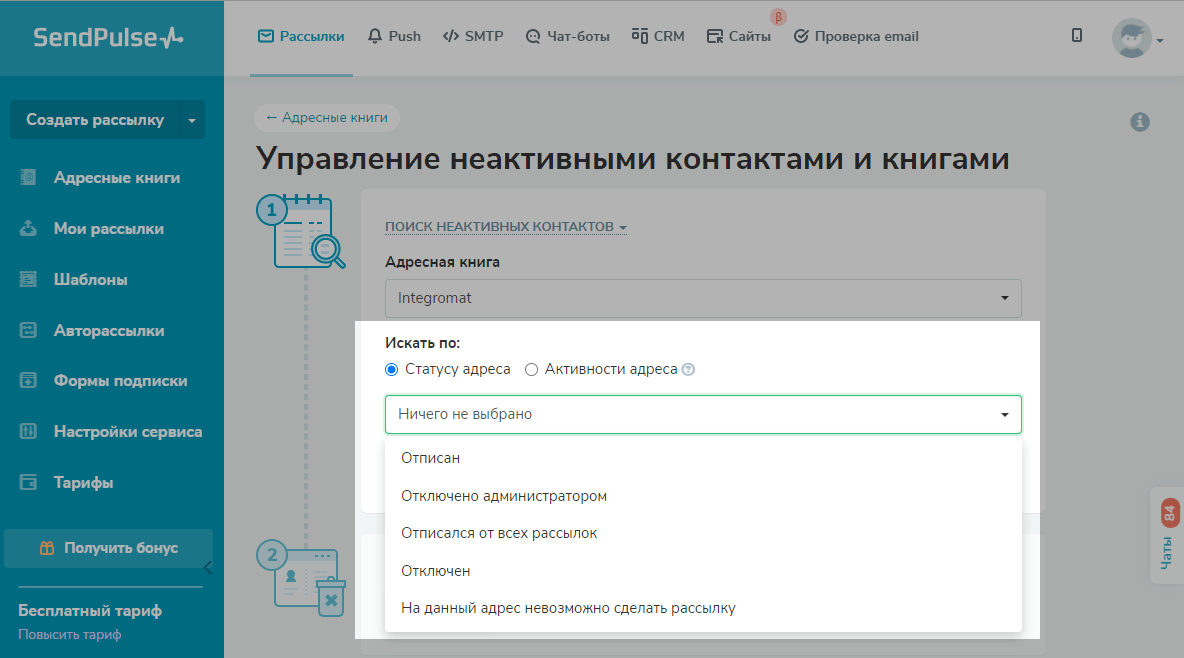Click the info icon near page title

(x=1139, y=122)
